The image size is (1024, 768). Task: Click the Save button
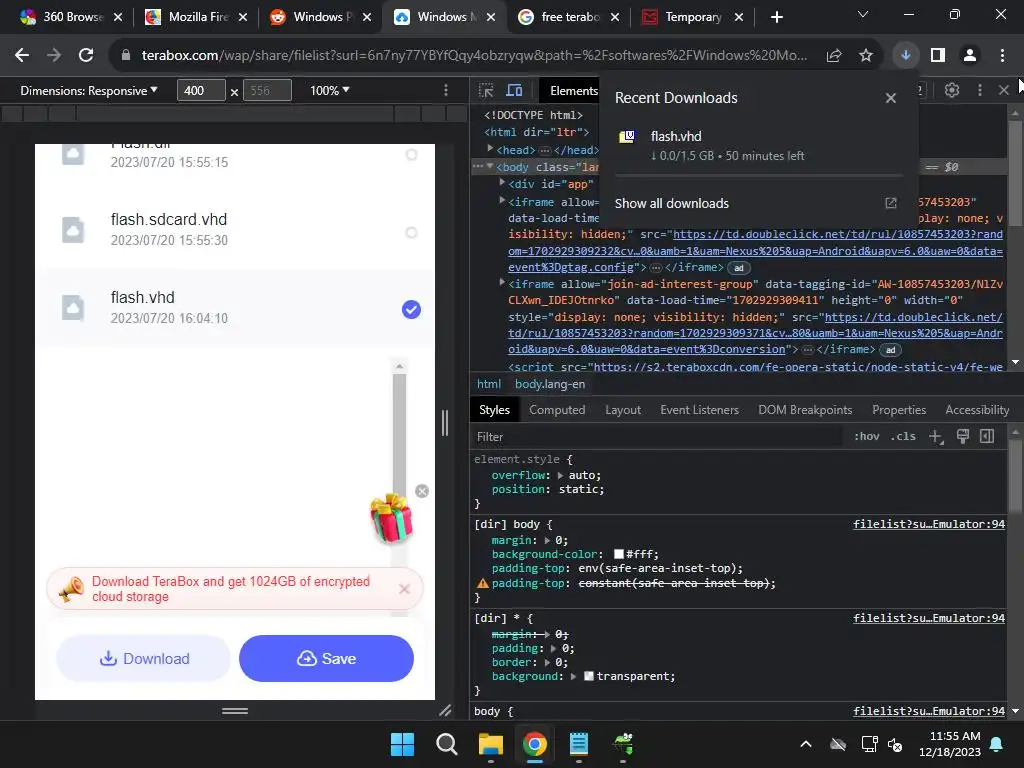point(327,658)
